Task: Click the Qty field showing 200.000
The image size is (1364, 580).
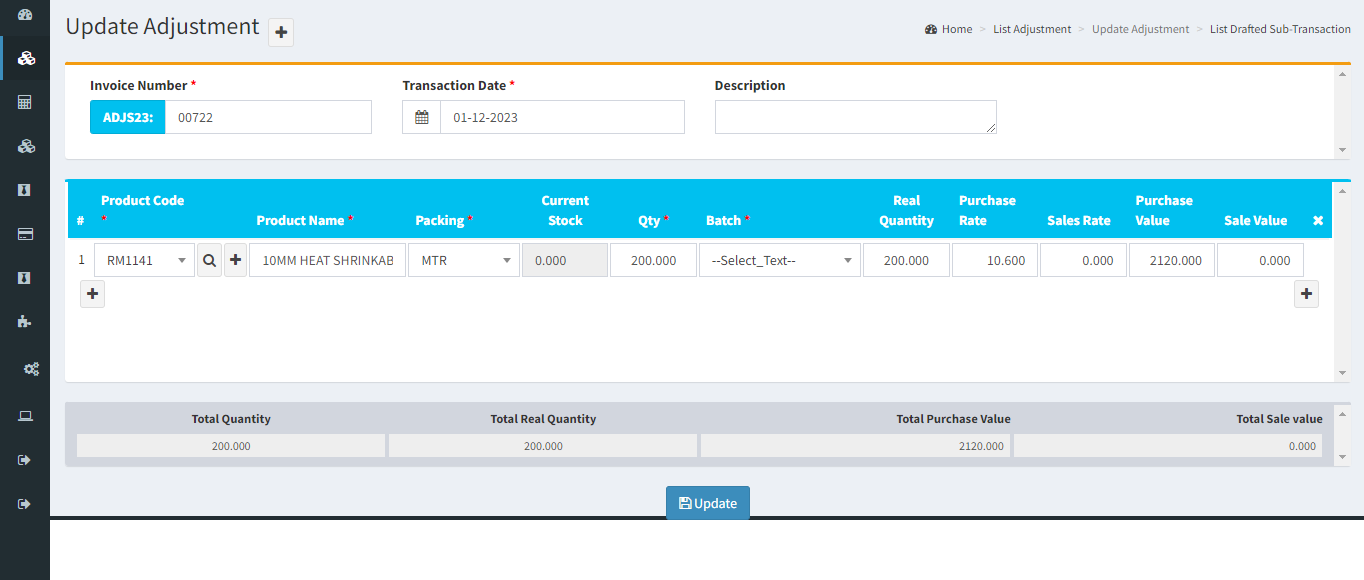Action: click(653, 261)
